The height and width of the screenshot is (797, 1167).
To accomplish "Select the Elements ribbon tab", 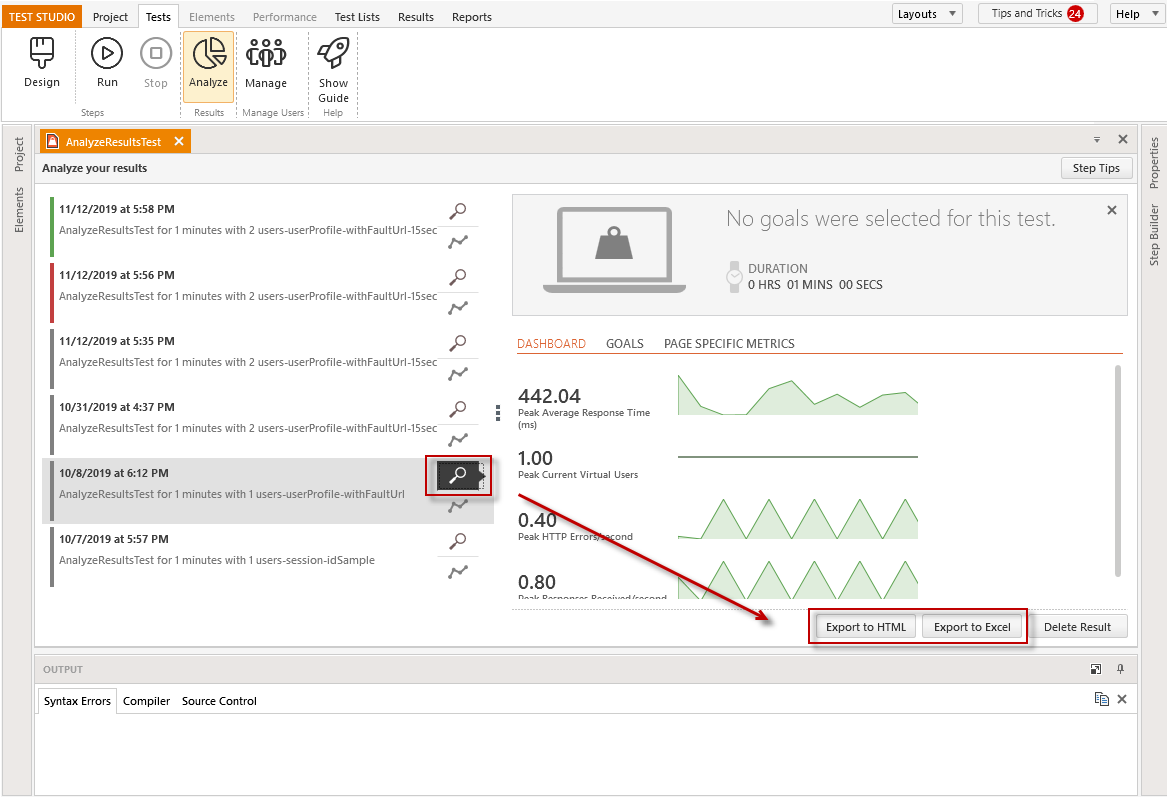I will click(211, 16).
